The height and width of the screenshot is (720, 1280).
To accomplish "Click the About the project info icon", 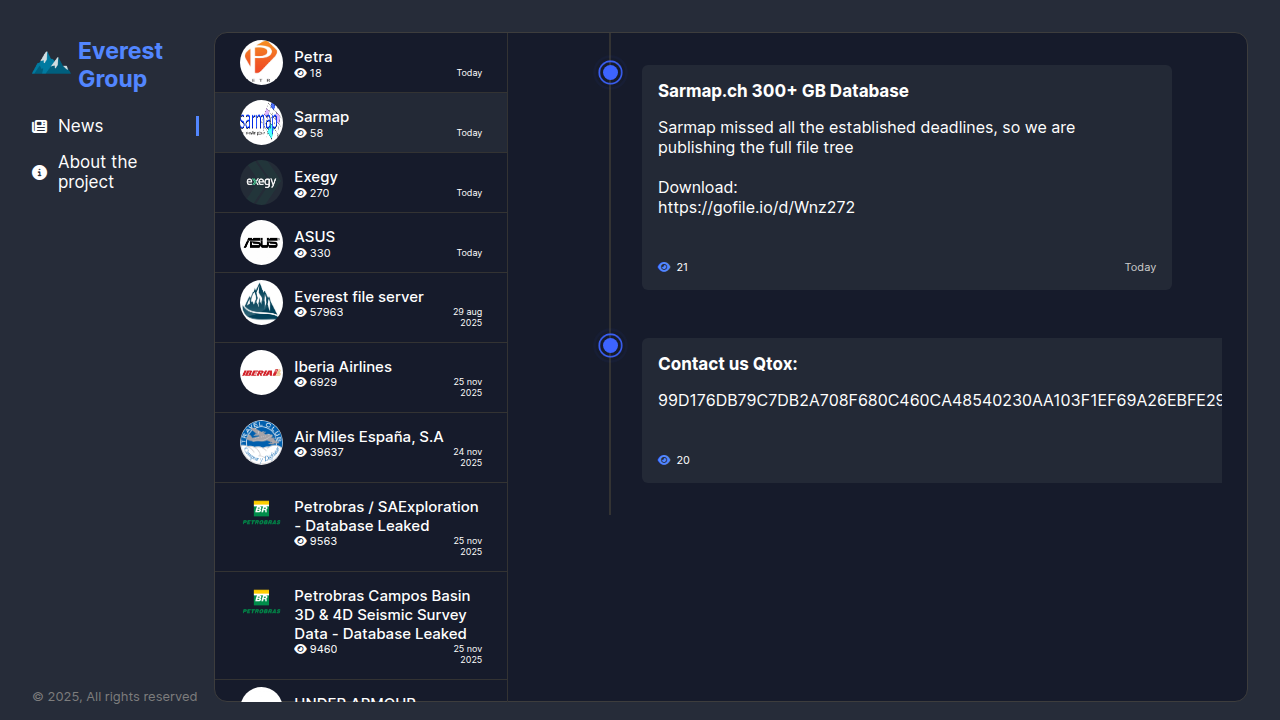I will click(x=40, y=172).
